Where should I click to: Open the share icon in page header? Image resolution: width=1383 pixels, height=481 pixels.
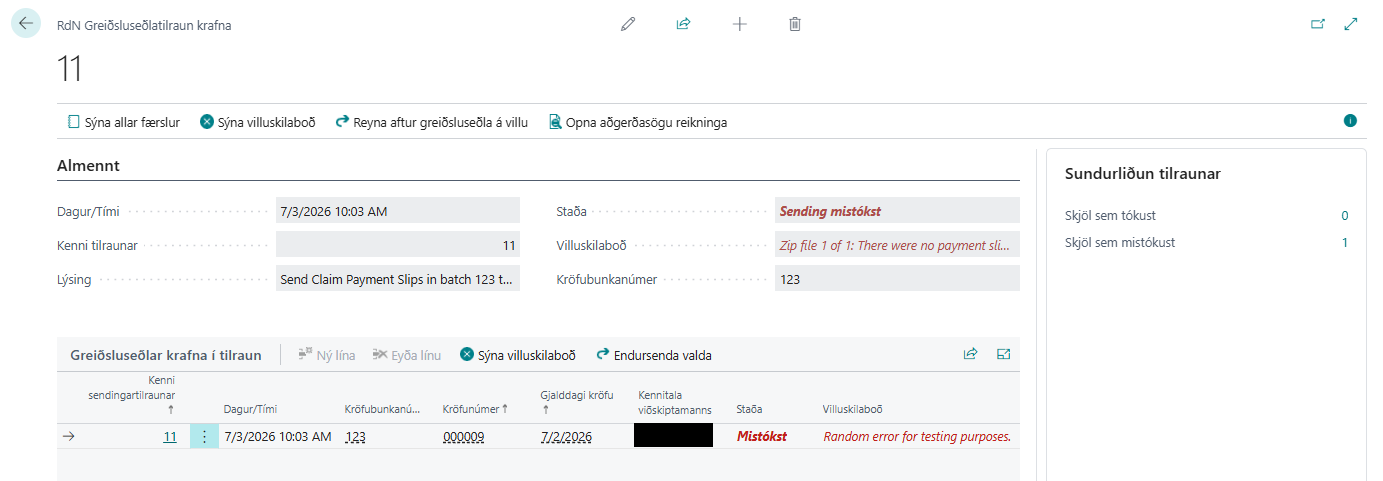[x=684, y=24]
